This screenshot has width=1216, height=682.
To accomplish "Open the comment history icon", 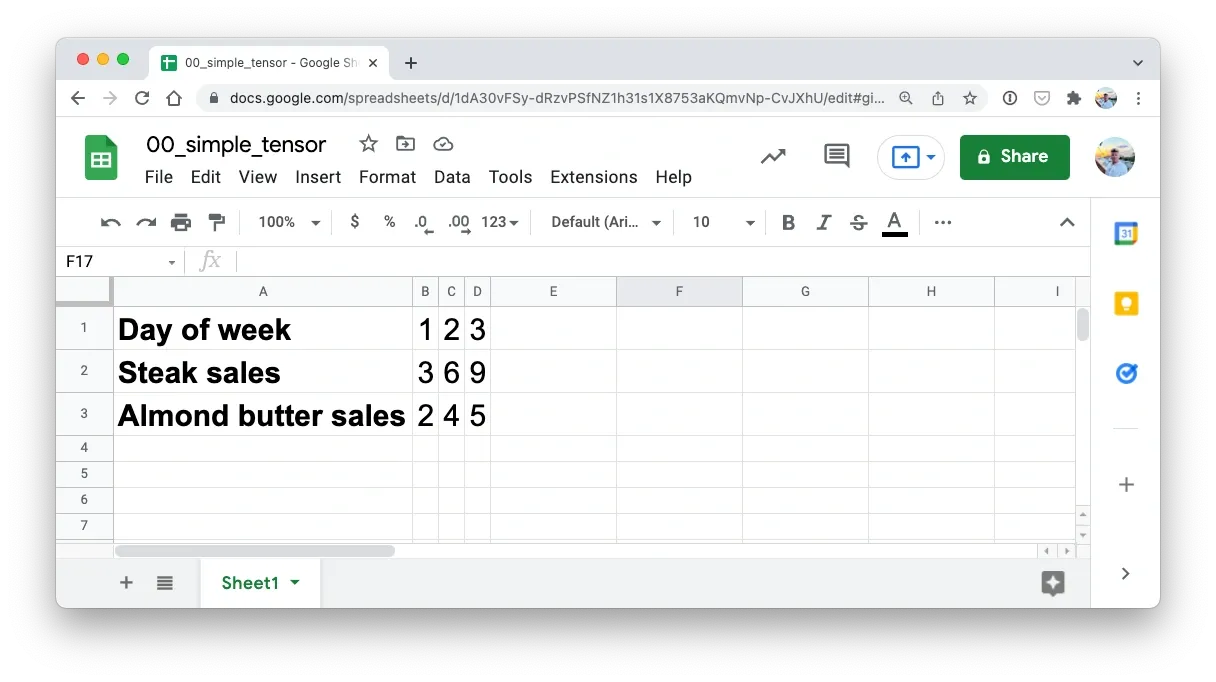I will coord(837,157).
